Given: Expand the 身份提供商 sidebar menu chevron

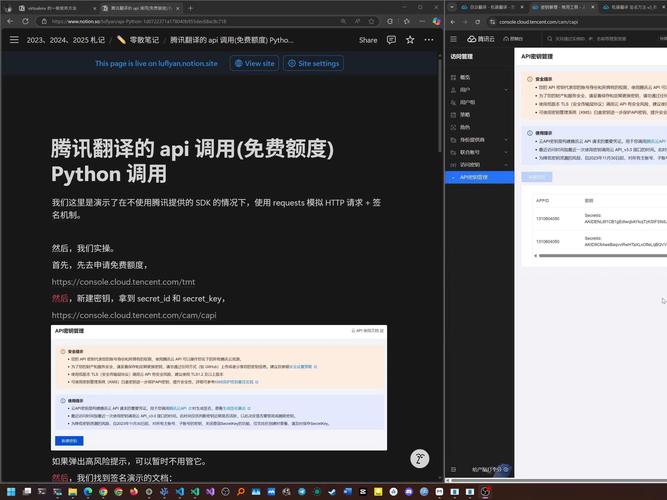Looking at the screenshot, I should click(506, 140).
